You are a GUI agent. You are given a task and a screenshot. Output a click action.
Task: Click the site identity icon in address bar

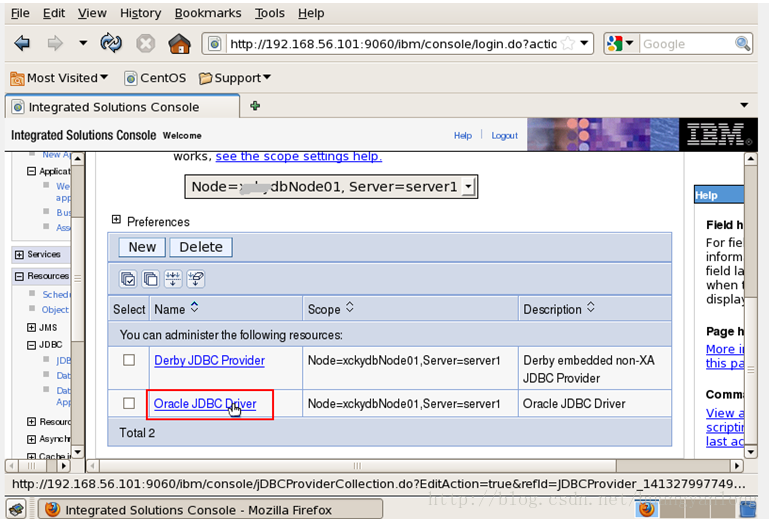tap(215, 44)
